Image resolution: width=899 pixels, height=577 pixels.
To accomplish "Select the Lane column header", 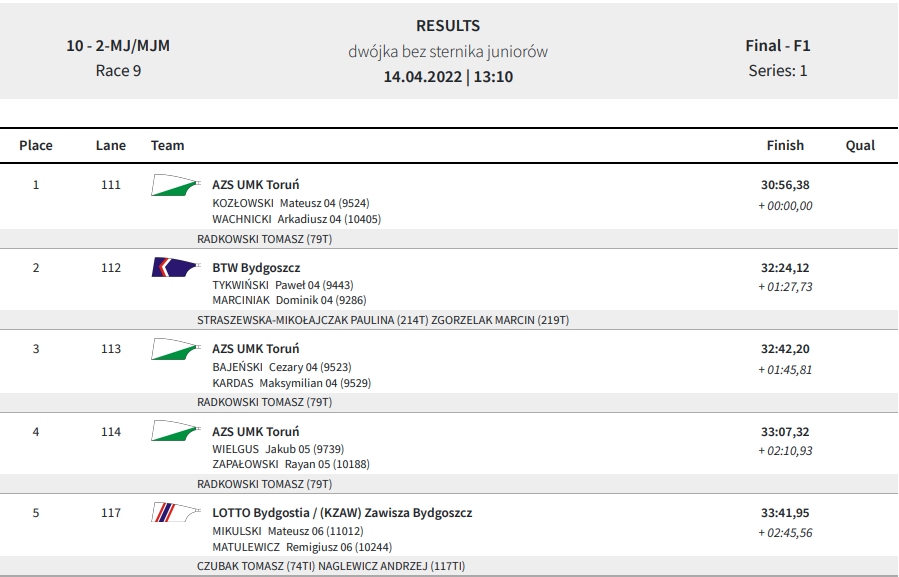I will tap(111, 146).
